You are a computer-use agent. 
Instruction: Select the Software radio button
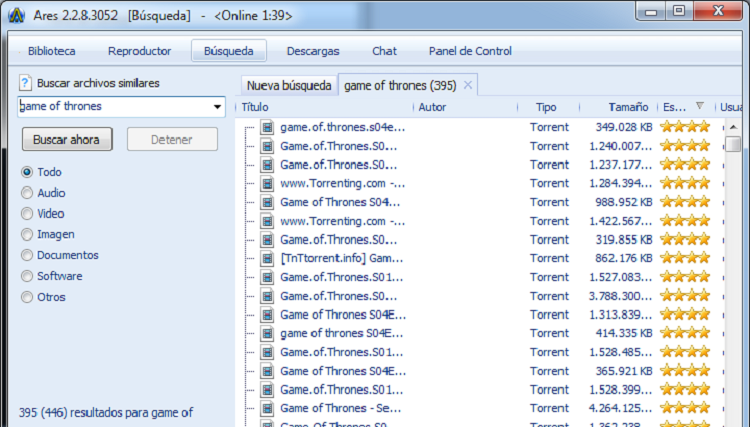(27, 276)
